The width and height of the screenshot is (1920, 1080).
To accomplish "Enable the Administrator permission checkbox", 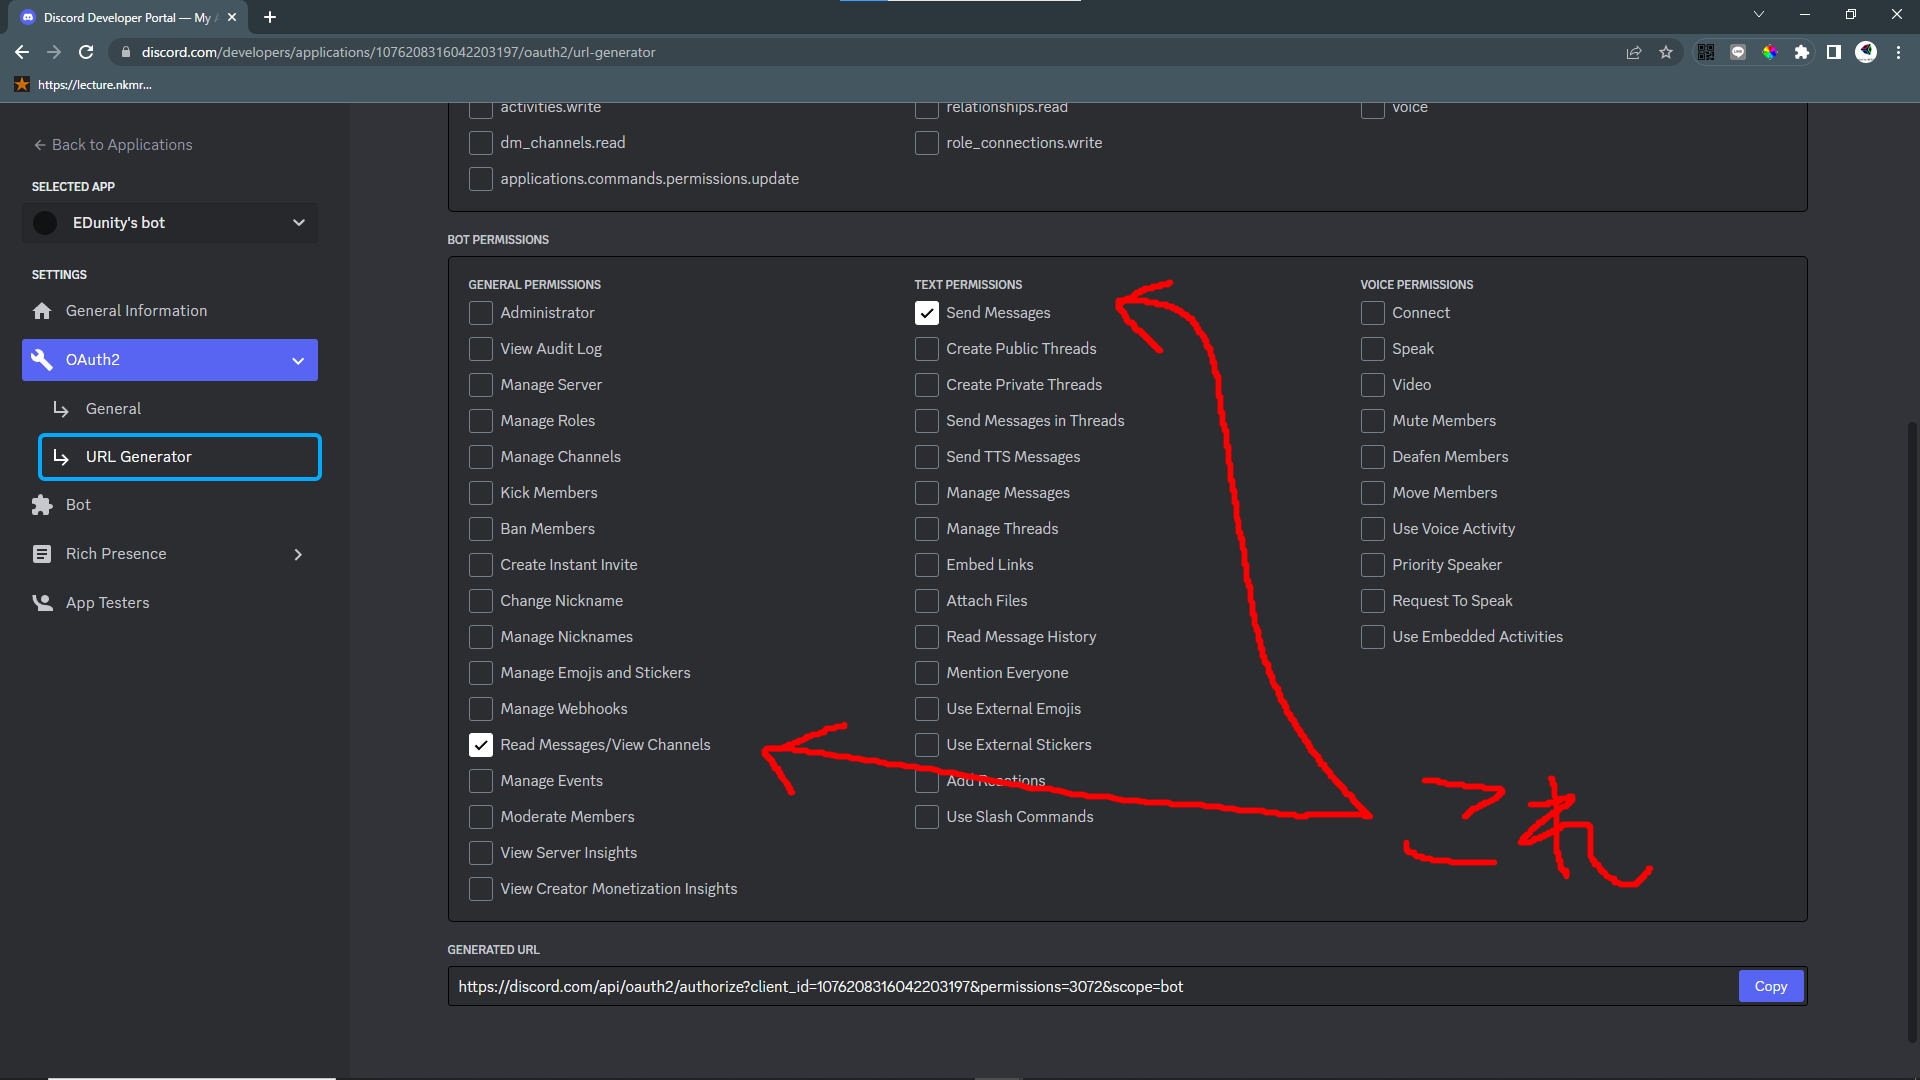I will point(481,313).
